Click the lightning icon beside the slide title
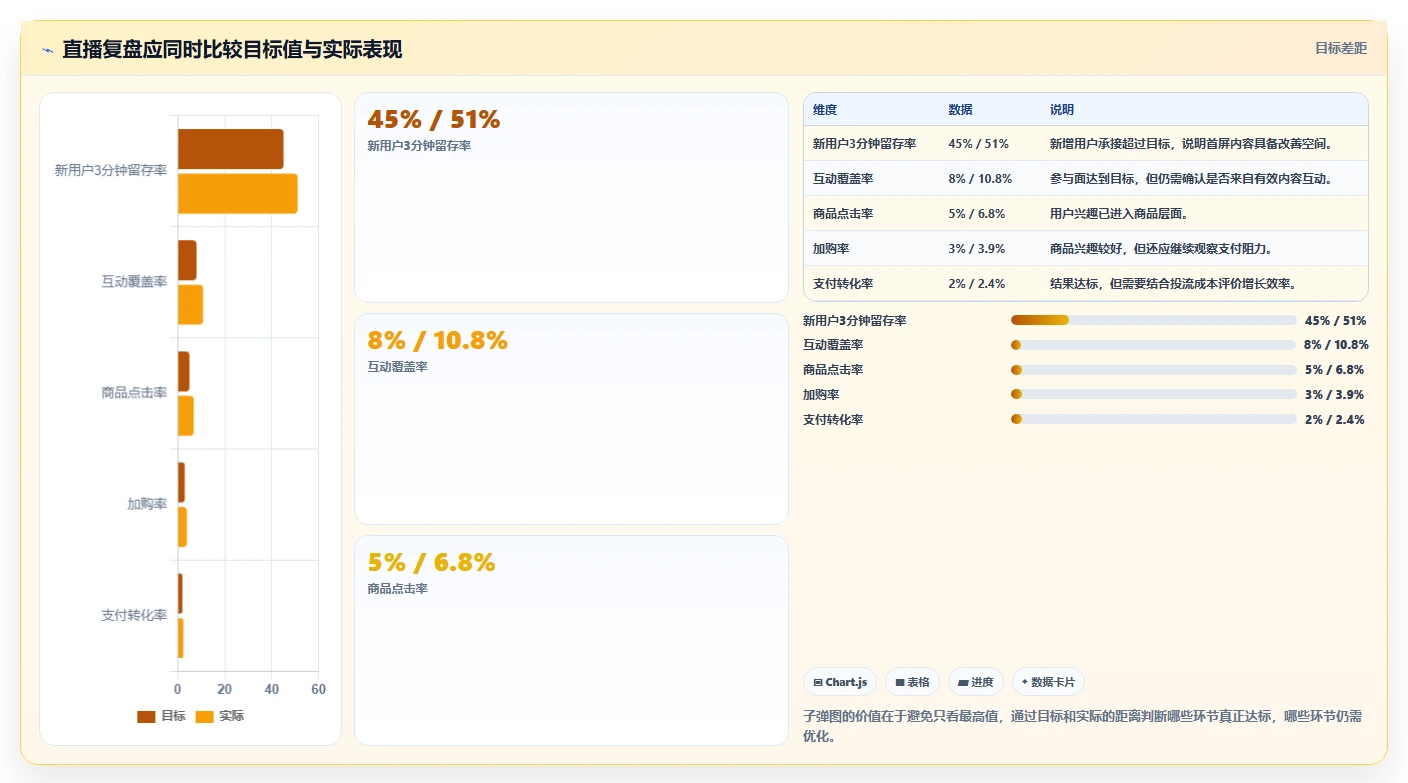The height and width of the screenshot is (783, 1408). coord(47,50)
